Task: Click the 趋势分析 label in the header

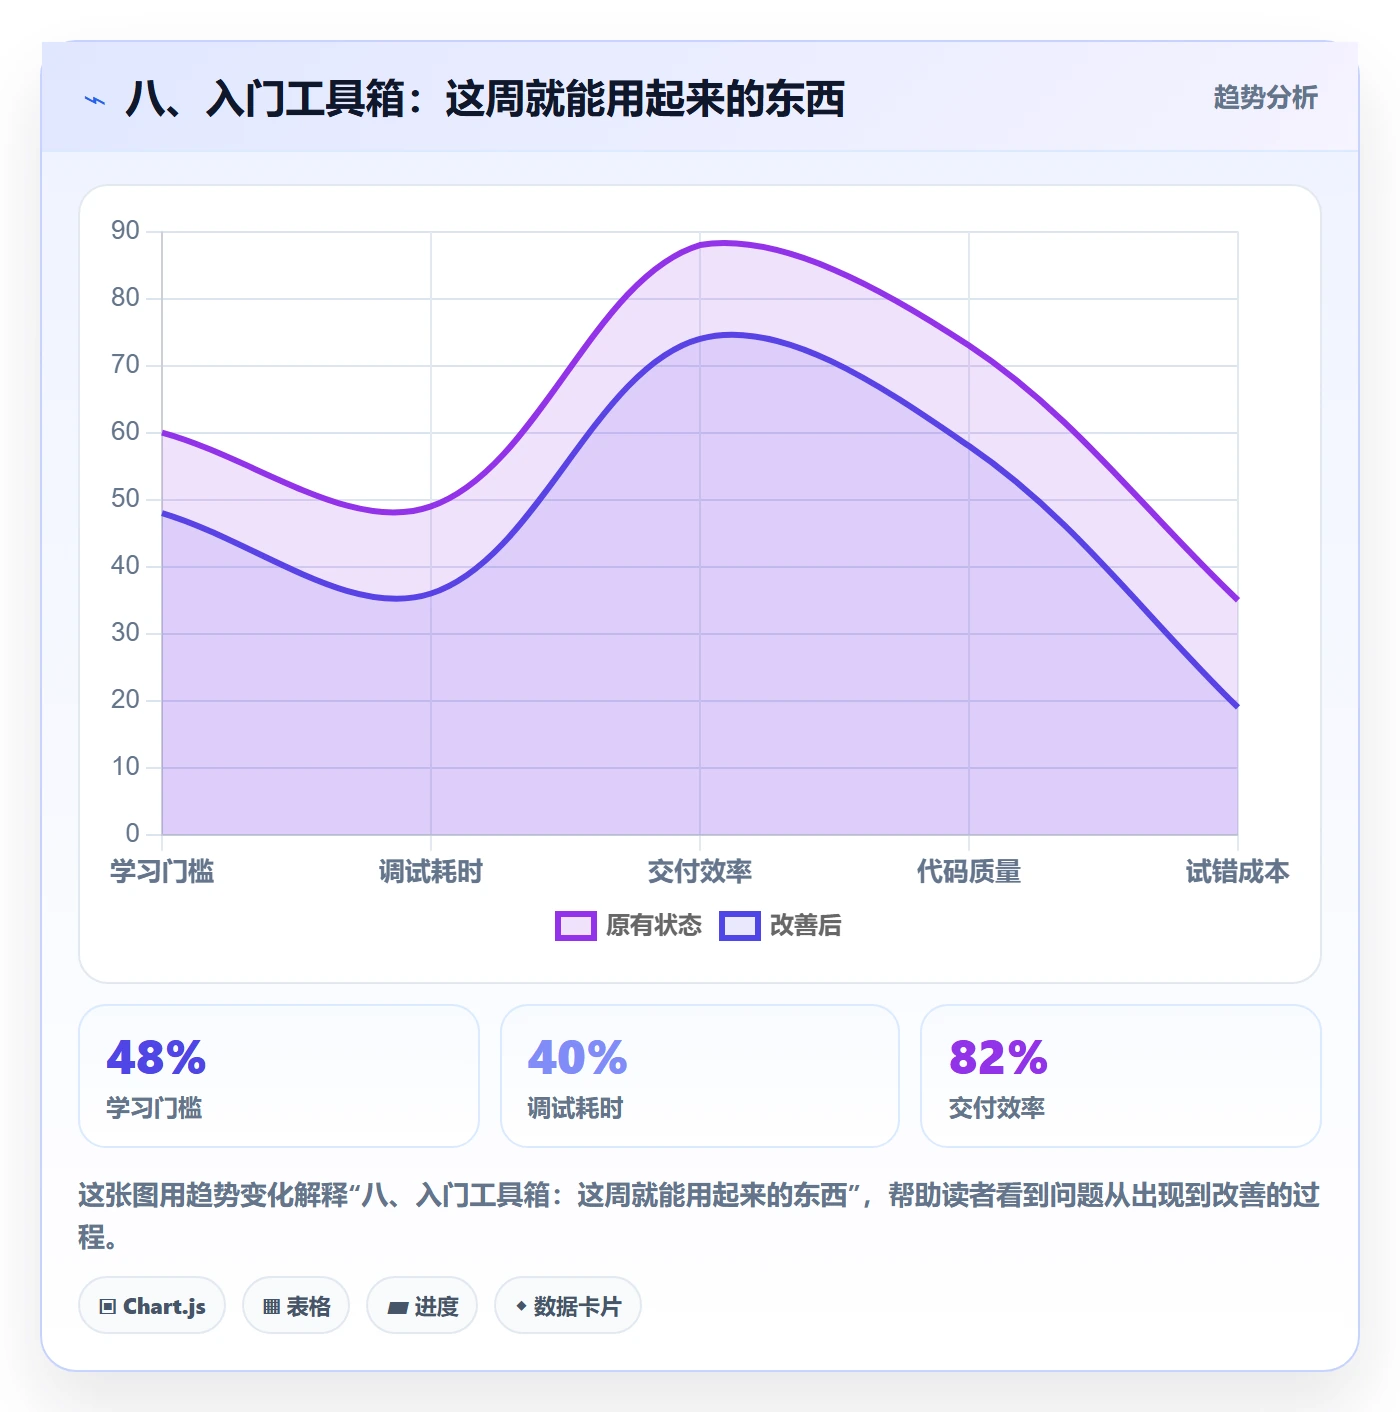Action: 1265,98
